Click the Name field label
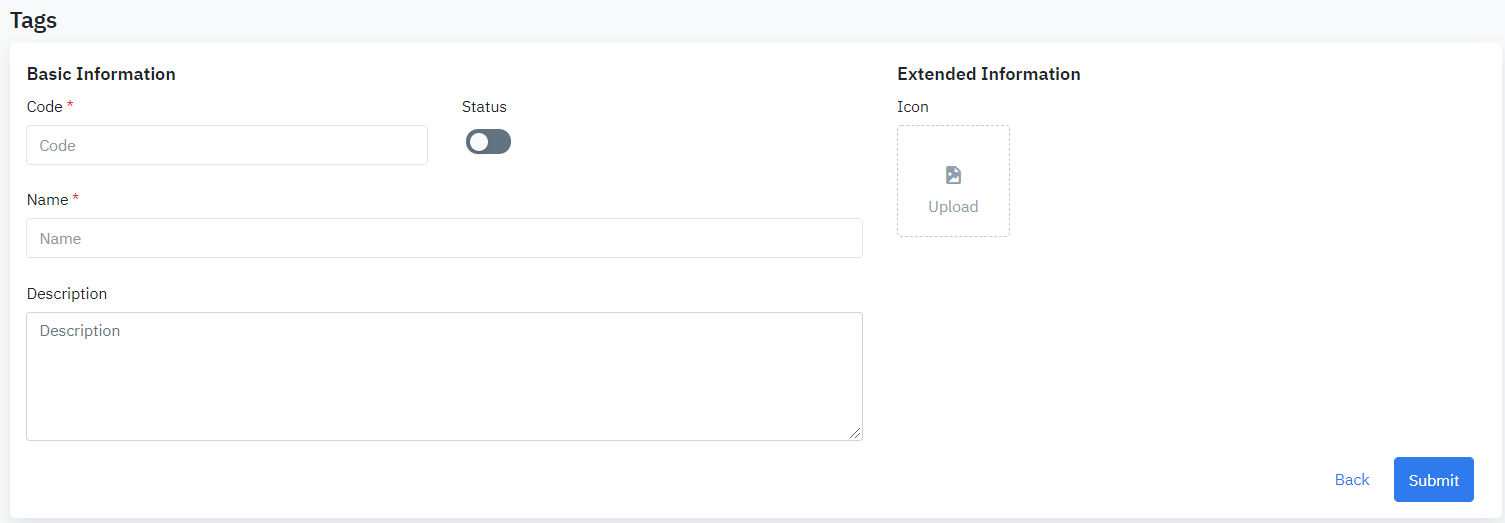 point(47,200)
